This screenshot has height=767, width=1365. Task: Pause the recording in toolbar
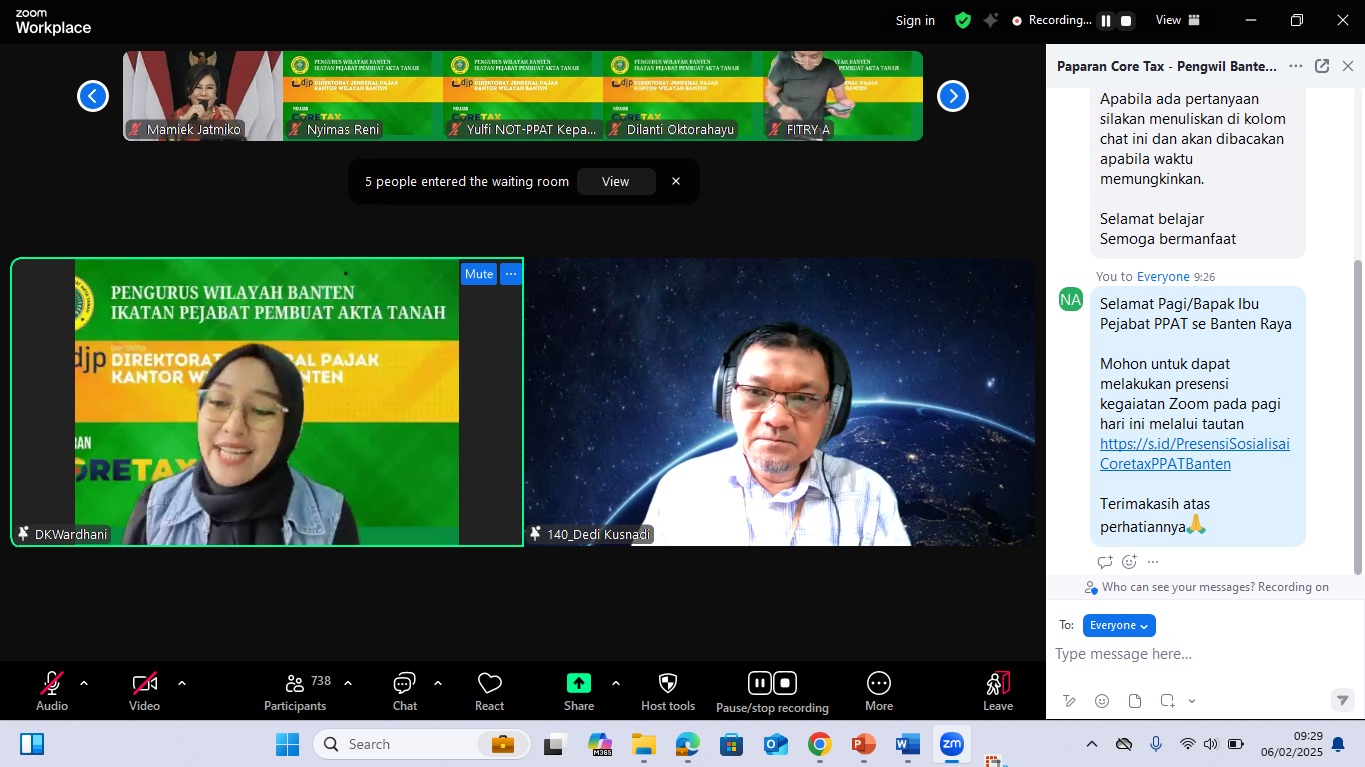(760, 683)
